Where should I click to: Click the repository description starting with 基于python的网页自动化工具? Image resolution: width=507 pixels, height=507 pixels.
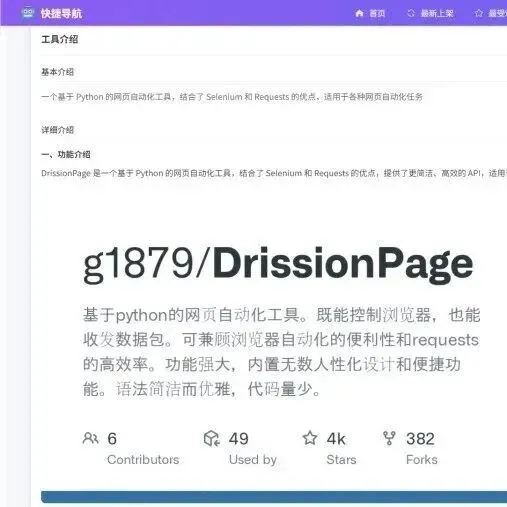point(282,352)
